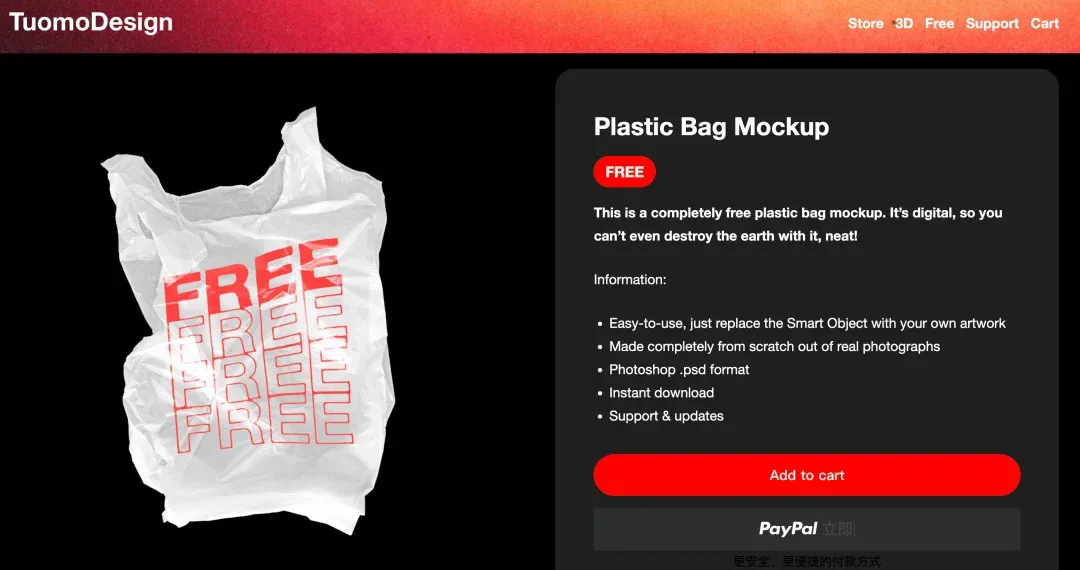
Task: Click the red FREE price badge
Action: point(624,172)
